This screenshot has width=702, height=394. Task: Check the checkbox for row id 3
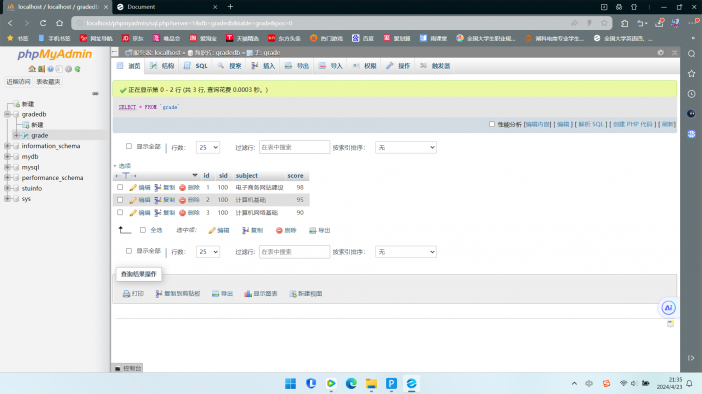click(120, 212)
